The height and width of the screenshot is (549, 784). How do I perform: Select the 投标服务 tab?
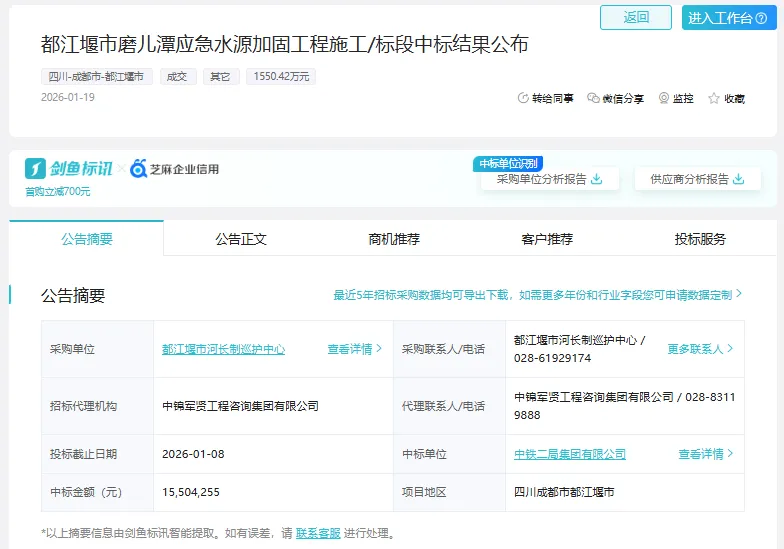700,239
